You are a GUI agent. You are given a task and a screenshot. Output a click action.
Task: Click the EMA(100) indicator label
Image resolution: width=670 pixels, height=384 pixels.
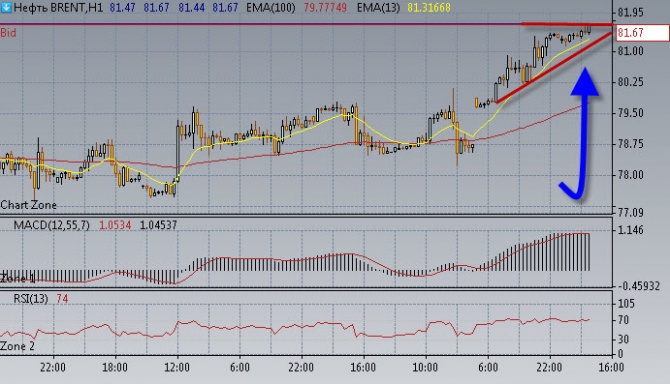270,7
